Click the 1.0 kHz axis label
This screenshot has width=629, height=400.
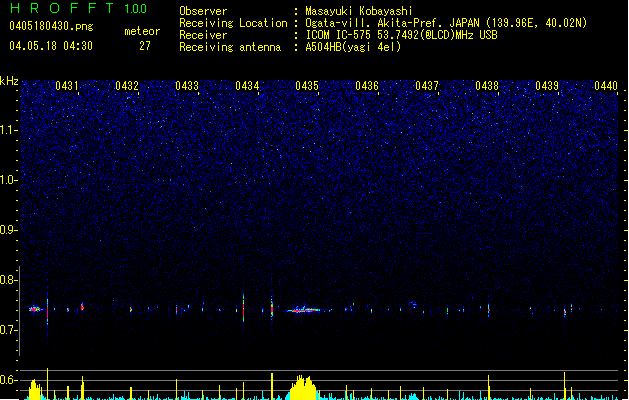pos(9,180)
